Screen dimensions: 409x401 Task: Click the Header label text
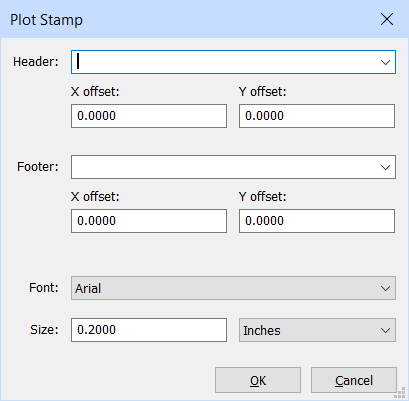click(x=36, y=62)
